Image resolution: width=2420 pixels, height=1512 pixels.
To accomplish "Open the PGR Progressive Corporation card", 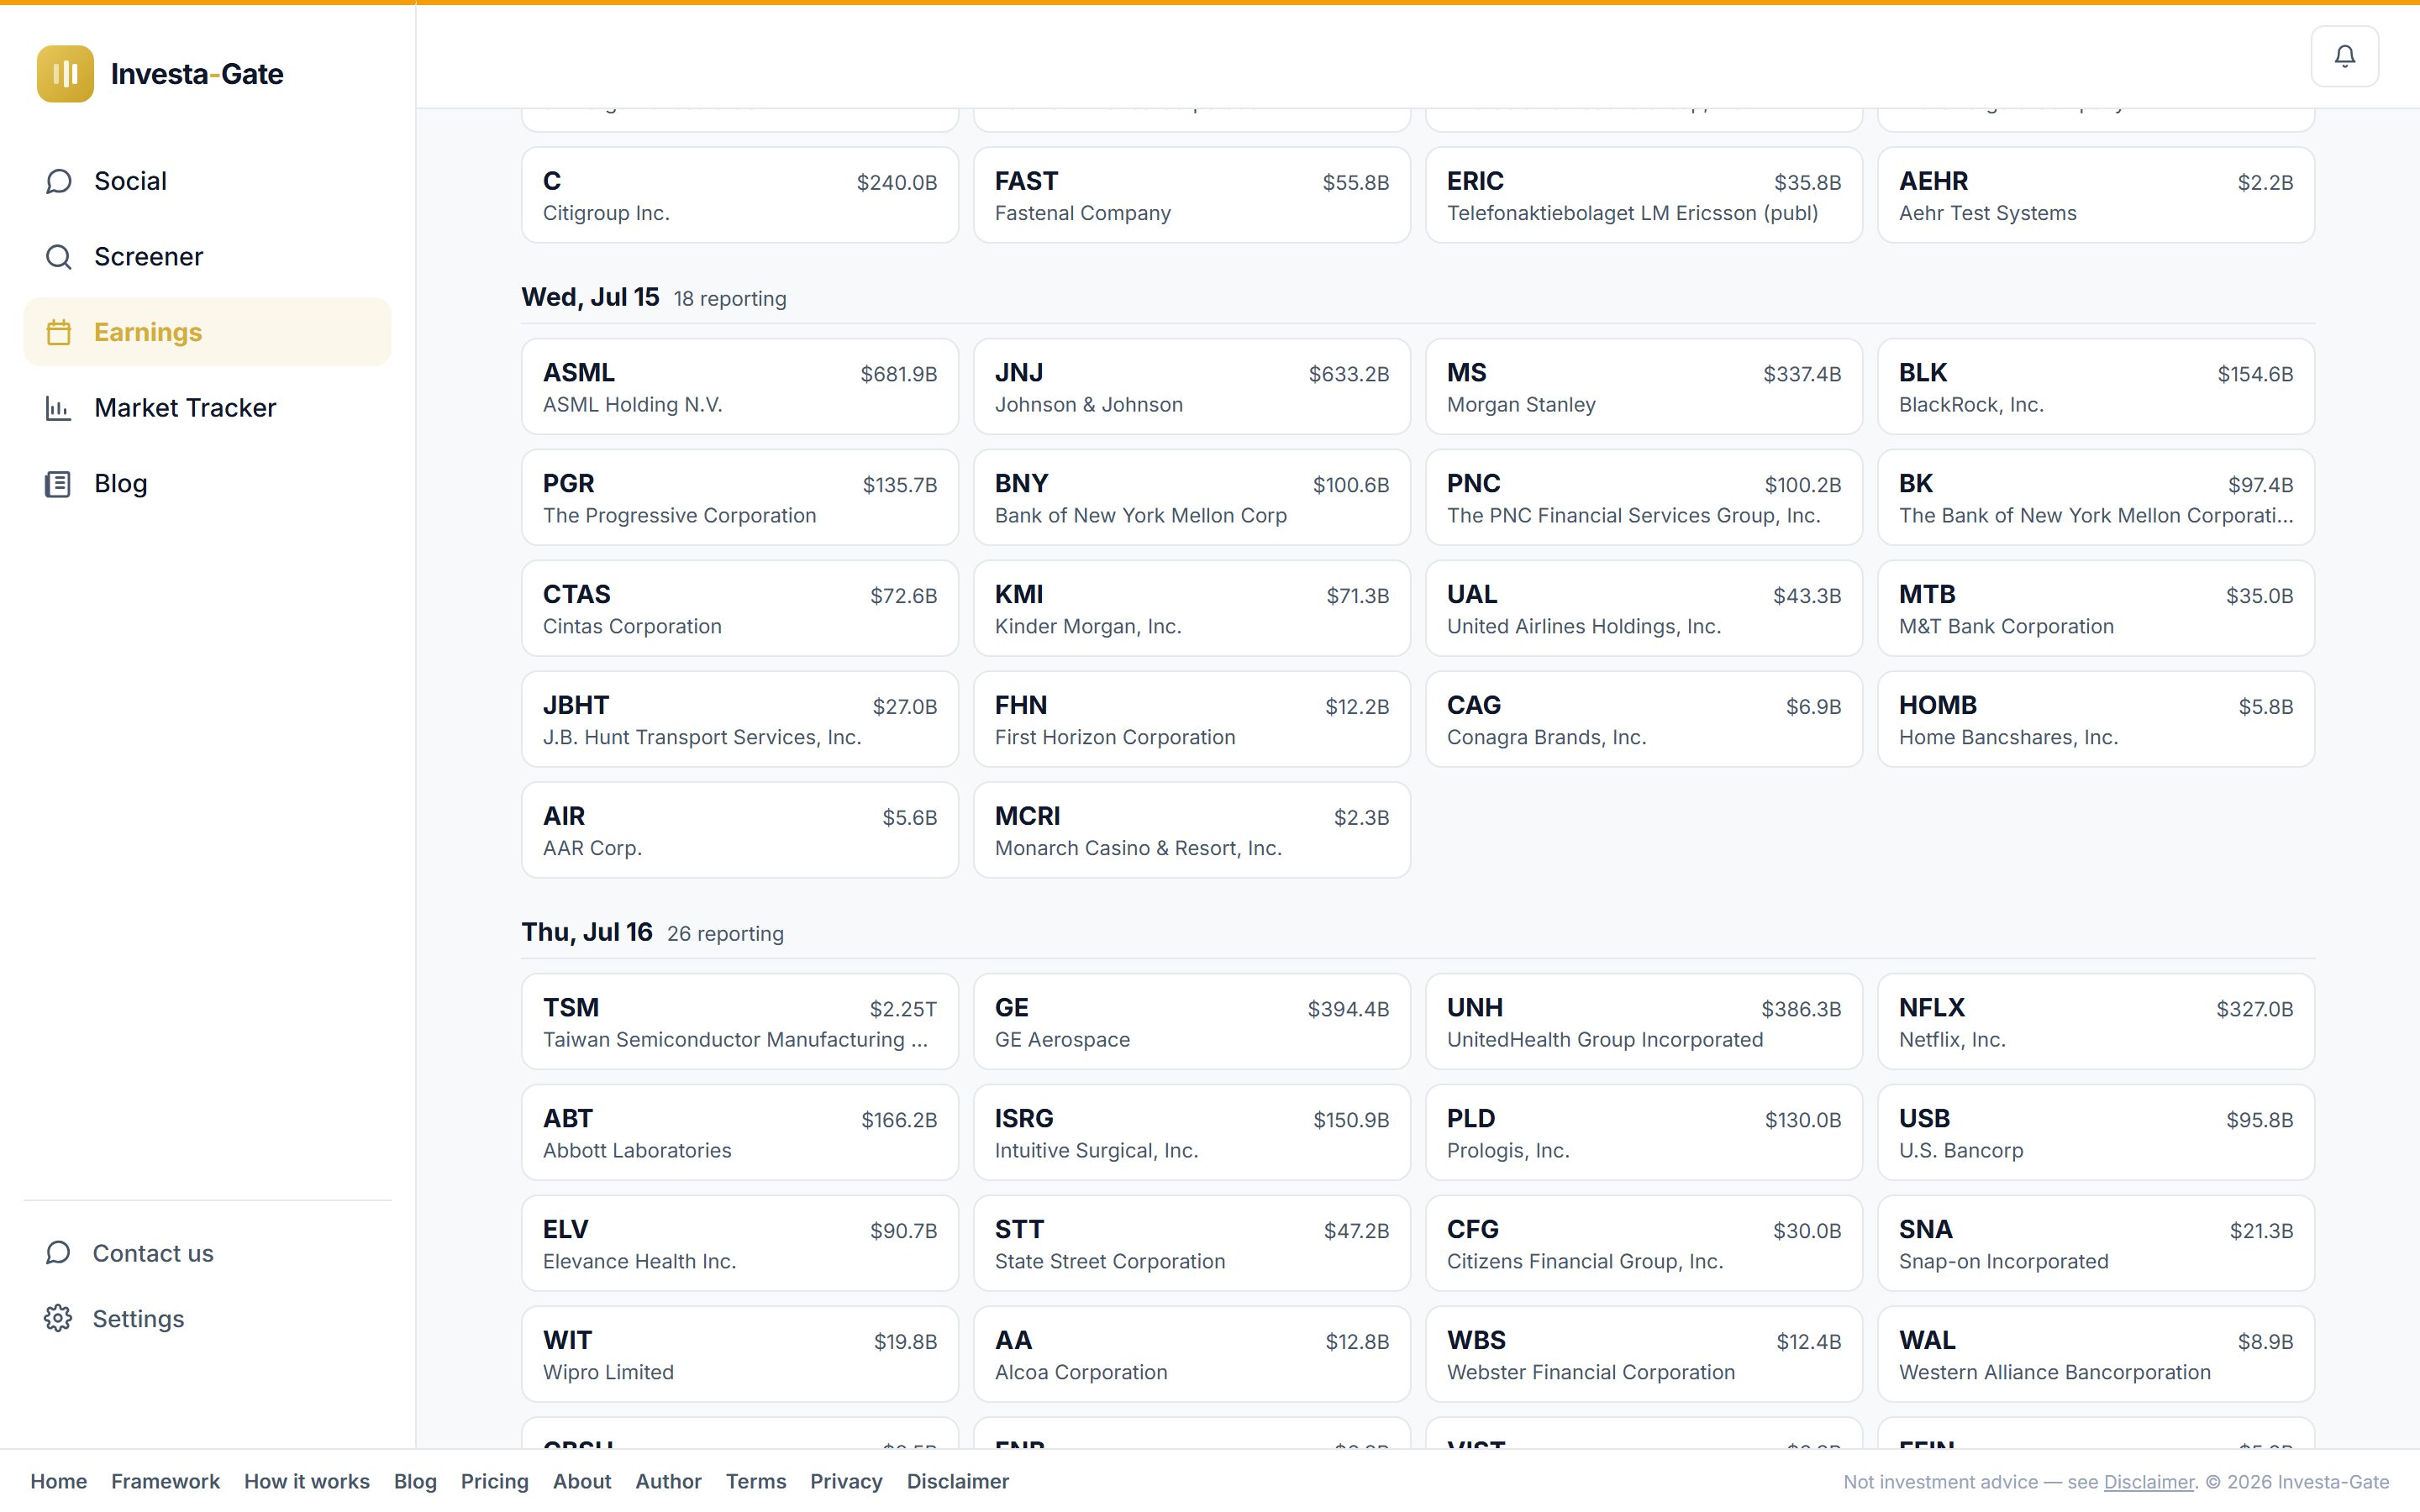I will pos(740,497).
